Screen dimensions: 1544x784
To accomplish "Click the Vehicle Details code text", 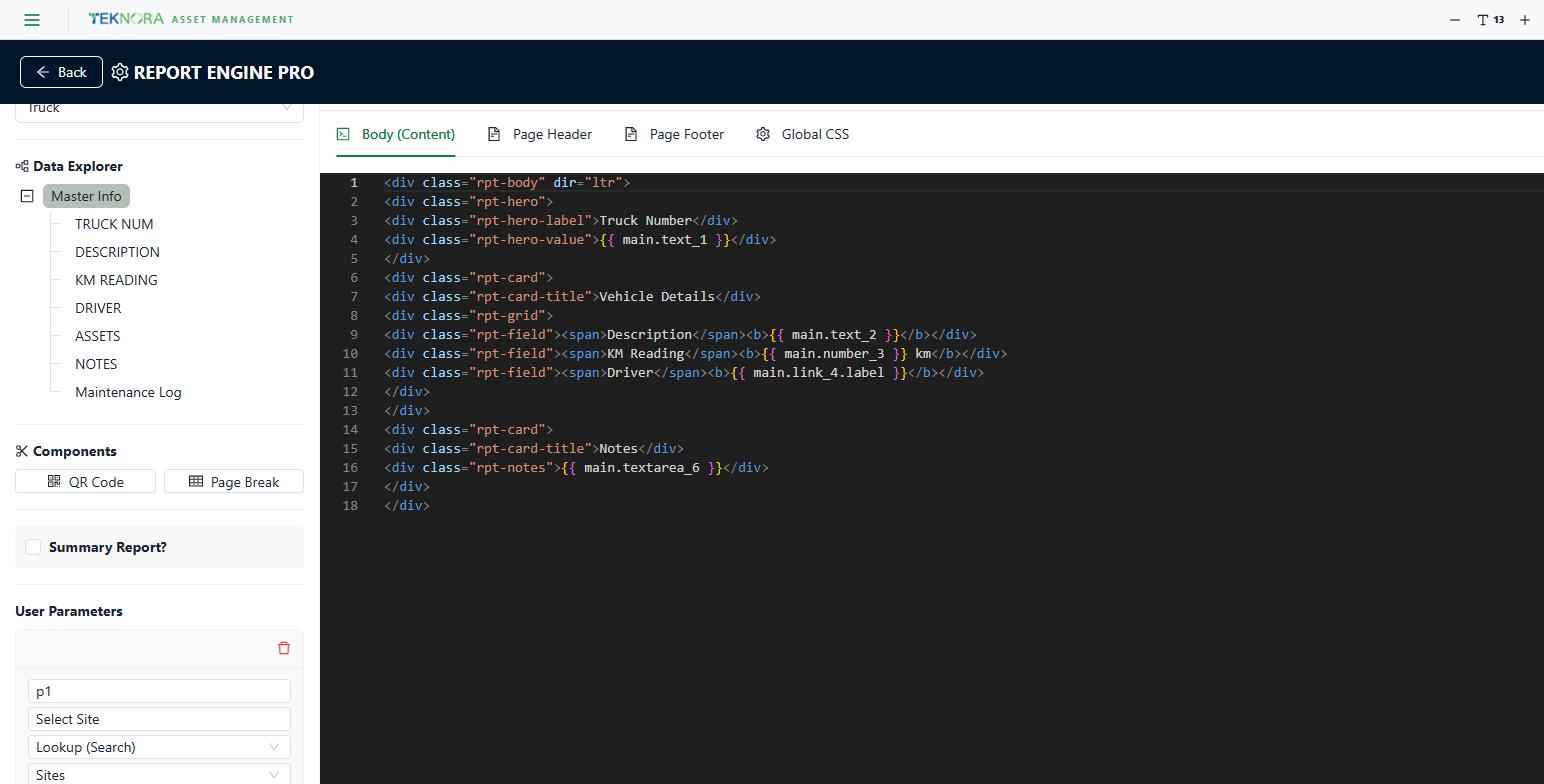I will point(657,297).
